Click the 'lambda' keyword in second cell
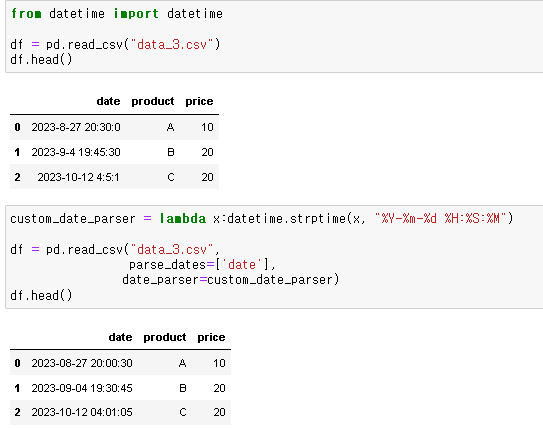 (x=183, y=218)
